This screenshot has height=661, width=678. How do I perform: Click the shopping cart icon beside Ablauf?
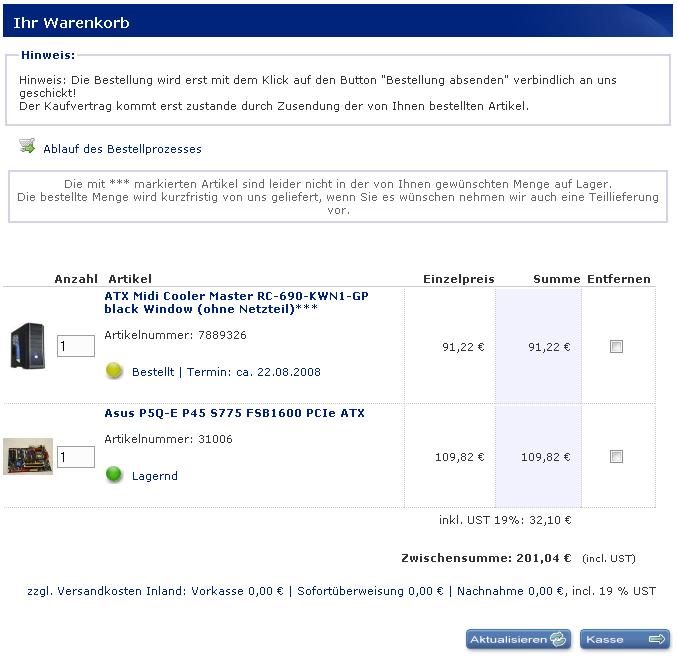coord(27,147)
